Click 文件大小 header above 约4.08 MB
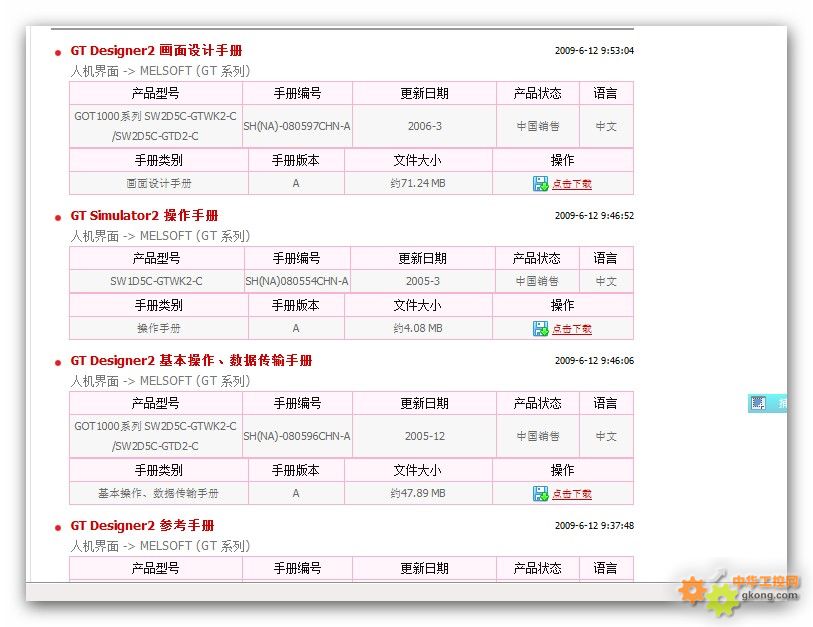Screen dimensions: 813x627 coord(417,305)
